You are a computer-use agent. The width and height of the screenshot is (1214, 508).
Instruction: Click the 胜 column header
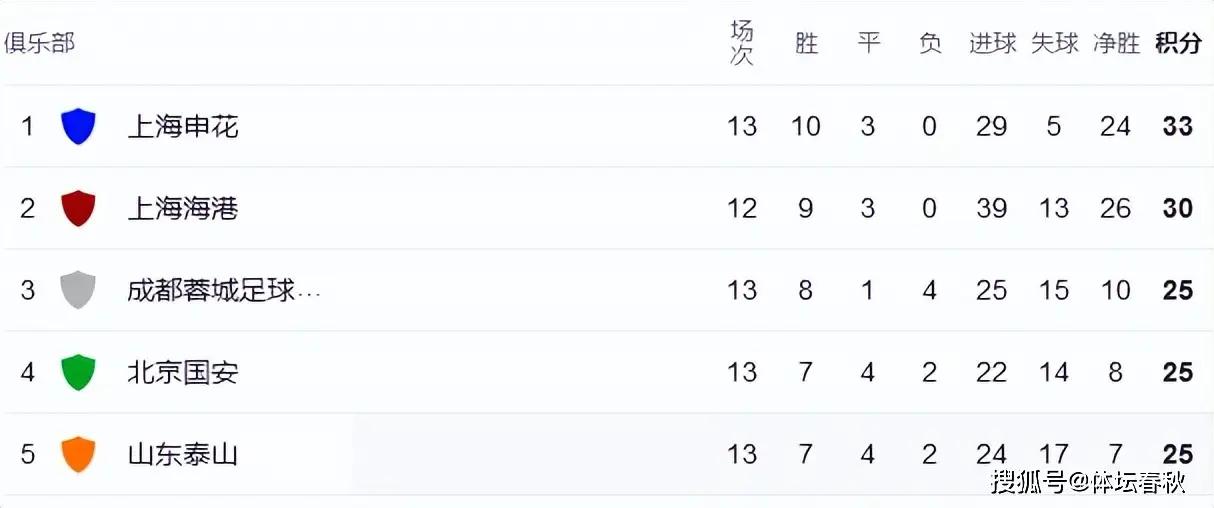[806, 43]
